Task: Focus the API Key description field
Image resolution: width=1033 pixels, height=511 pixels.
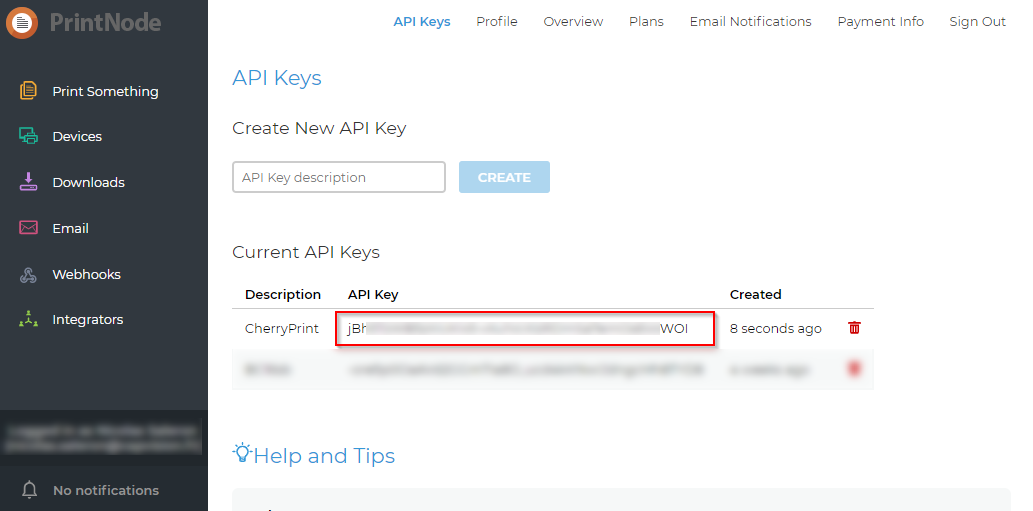Action: (x=339, y=177)
